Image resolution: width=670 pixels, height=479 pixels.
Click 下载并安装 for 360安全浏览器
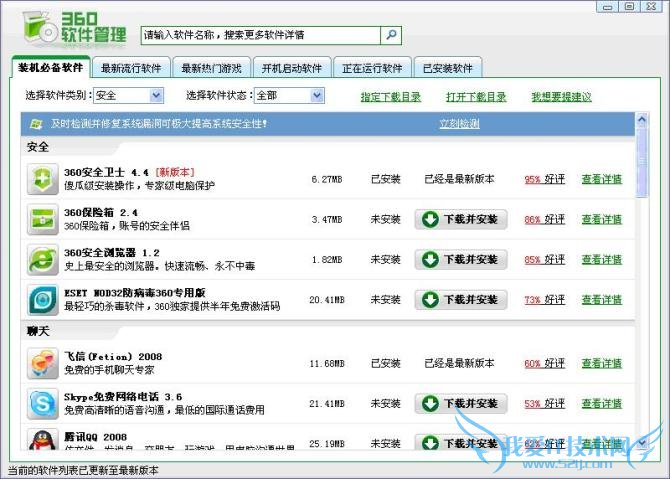pos(461,259)
